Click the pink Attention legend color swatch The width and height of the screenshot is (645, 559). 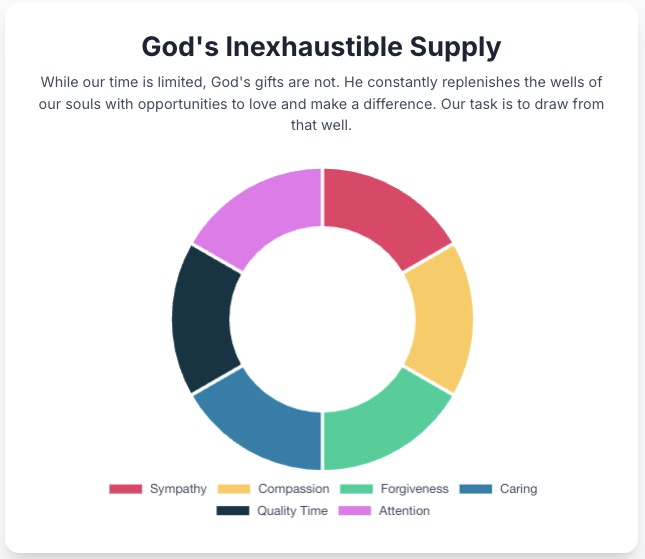coord(355,511)
